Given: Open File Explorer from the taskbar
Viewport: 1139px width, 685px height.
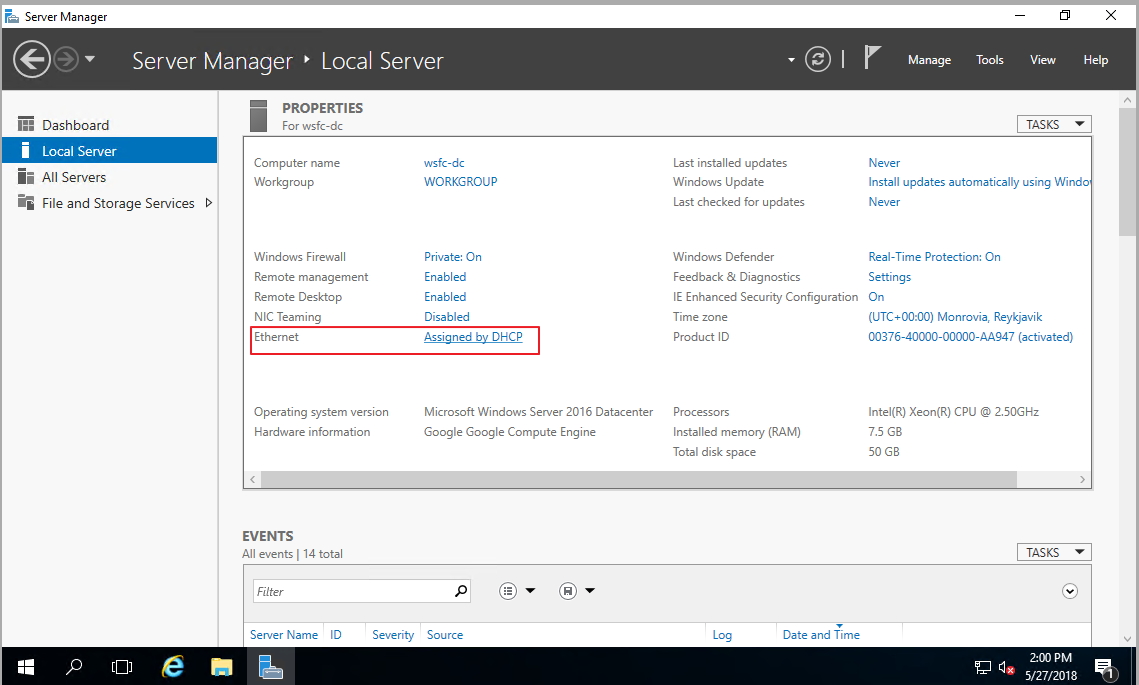Looking at the screenshot, I should click(221, 666).
